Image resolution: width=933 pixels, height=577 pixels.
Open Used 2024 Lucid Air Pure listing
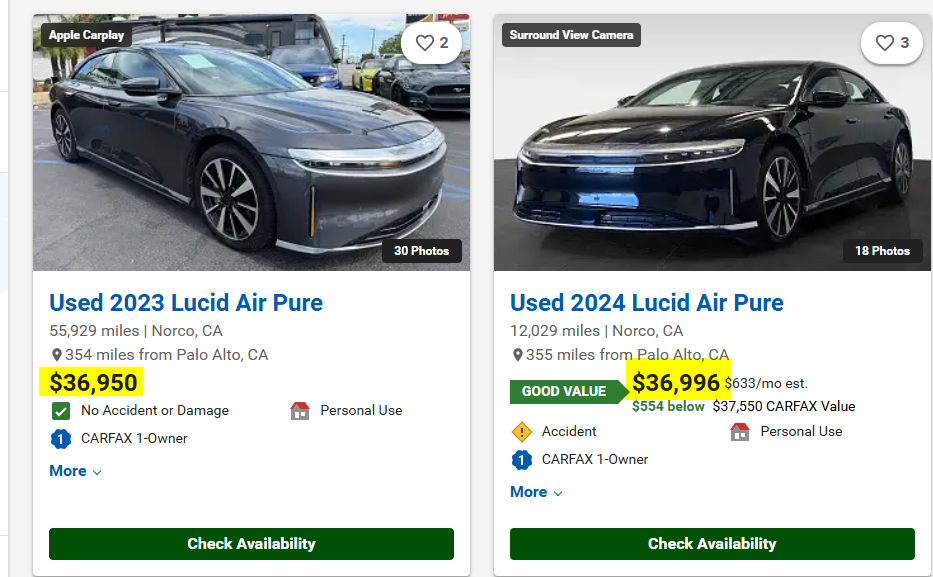click(x=646, y=303)
